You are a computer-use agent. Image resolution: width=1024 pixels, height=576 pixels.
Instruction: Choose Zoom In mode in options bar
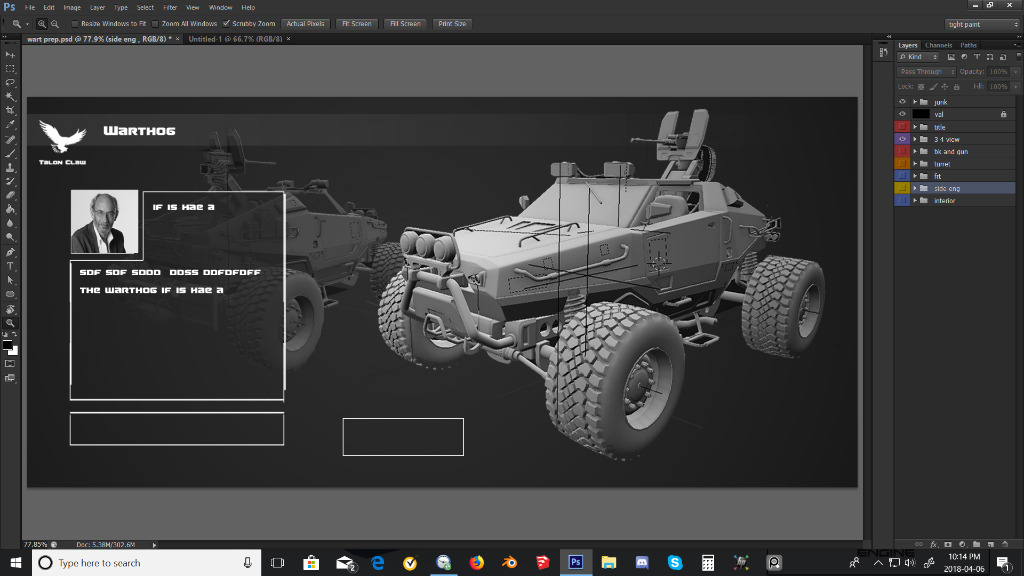(x=42, y=24)
